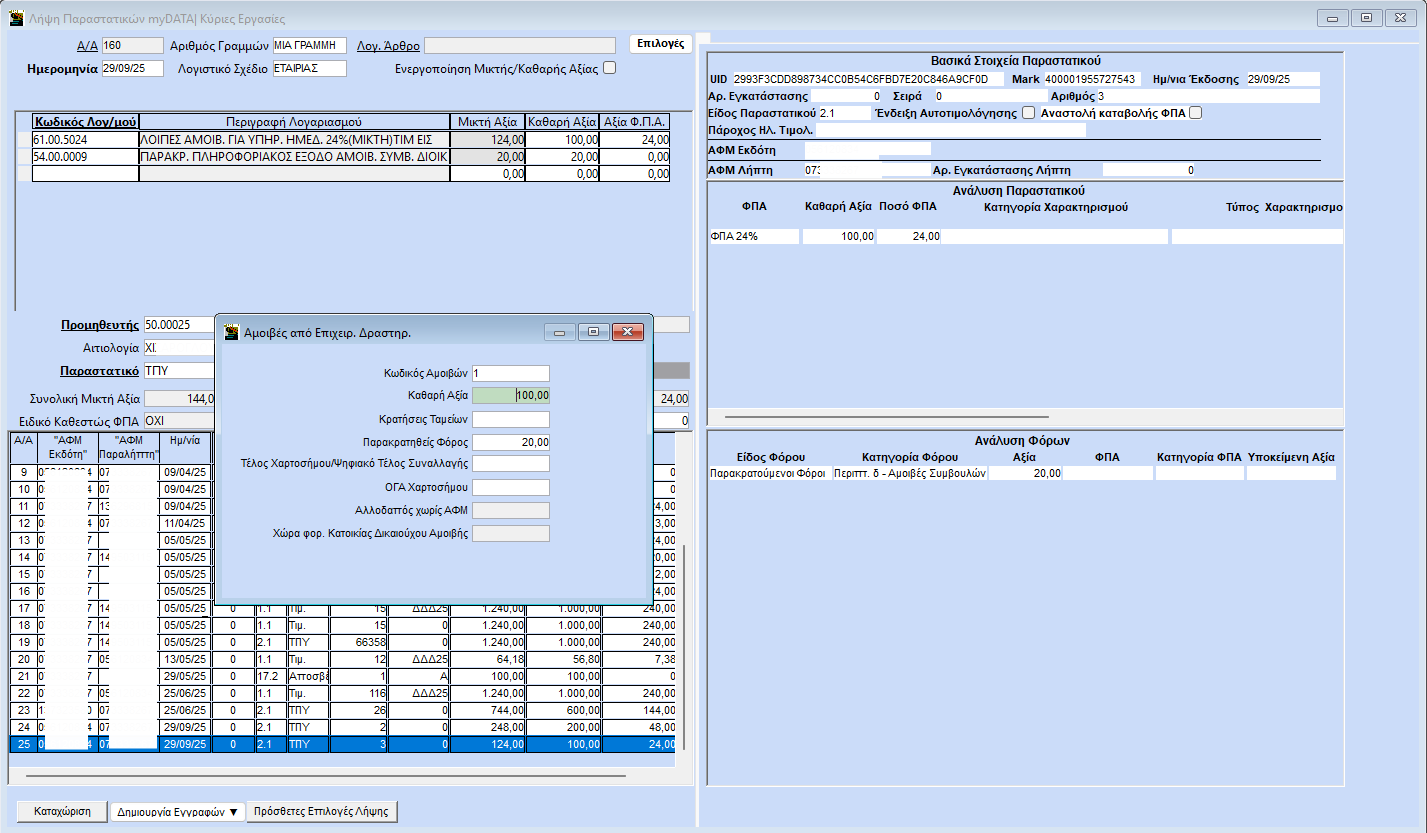
Task: Click the underlined Παραστατικό label
Action: [x=99, y=370]
